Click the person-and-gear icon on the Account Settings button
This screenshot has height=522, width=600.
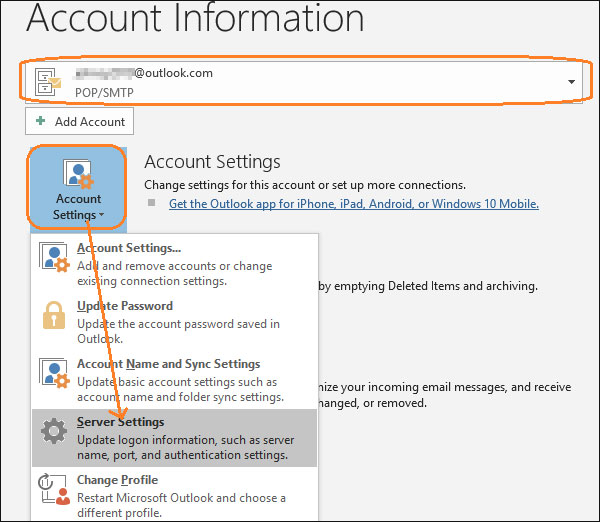79,174
